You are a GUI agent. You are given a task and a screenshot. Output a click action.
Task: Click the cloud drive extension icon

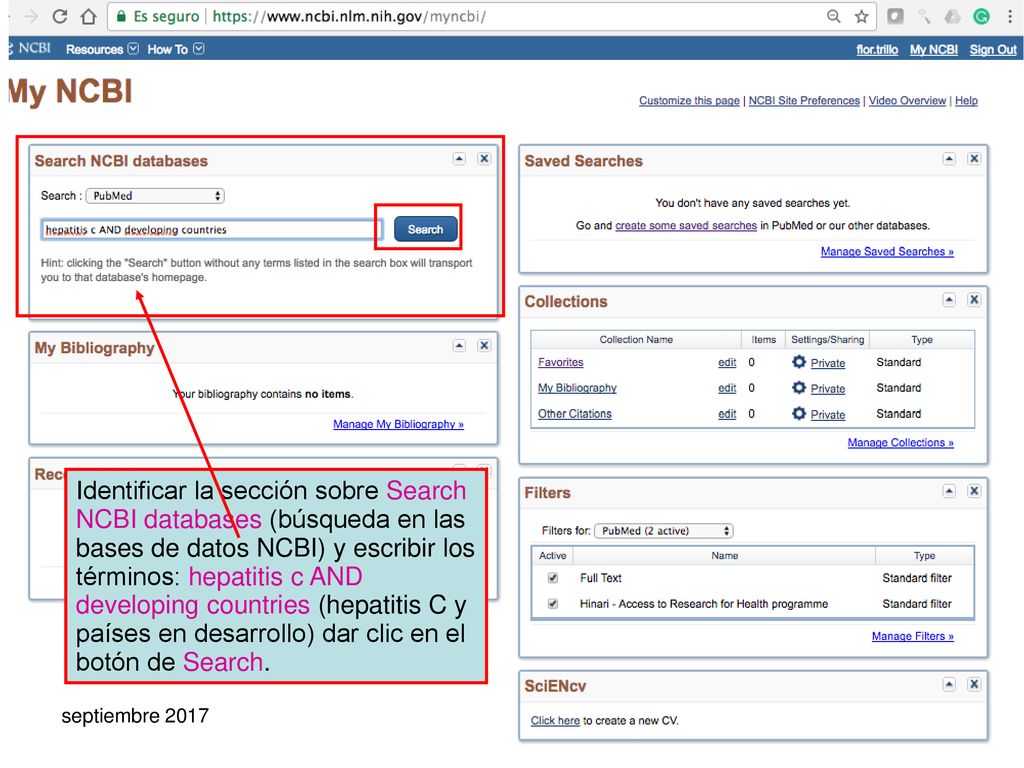pos(952,17)
